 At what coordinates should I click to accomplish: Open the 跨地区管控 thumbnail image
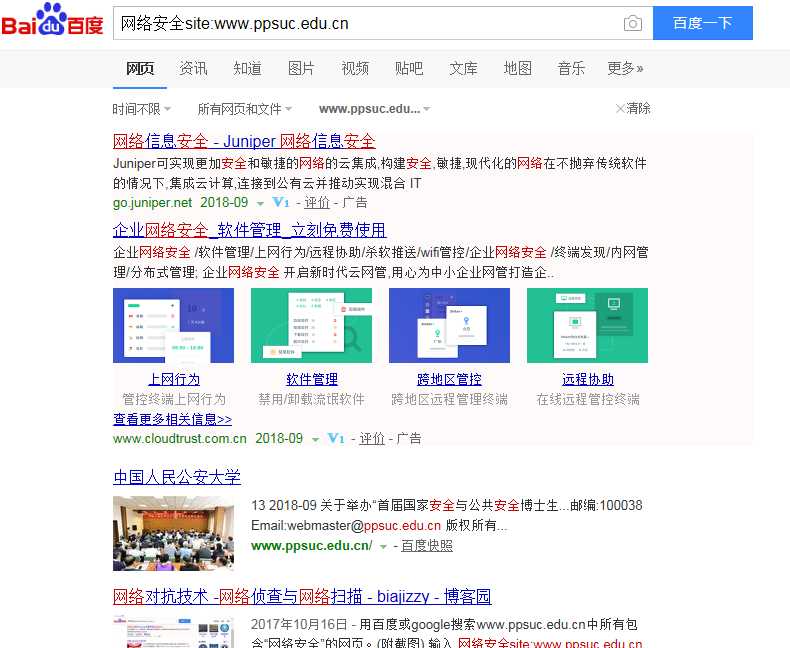tap(449, 326)
